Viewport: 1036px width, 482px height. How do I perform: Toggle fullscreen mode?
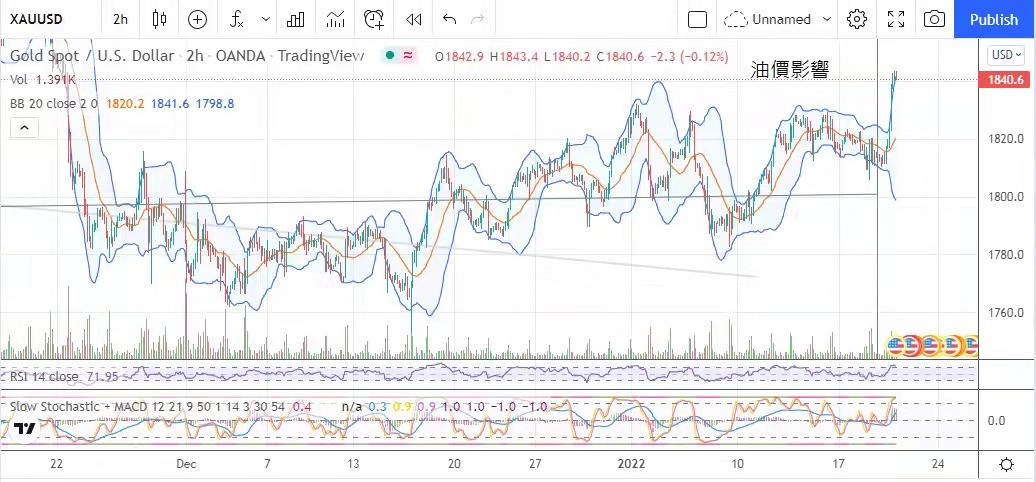coord(895,19)
